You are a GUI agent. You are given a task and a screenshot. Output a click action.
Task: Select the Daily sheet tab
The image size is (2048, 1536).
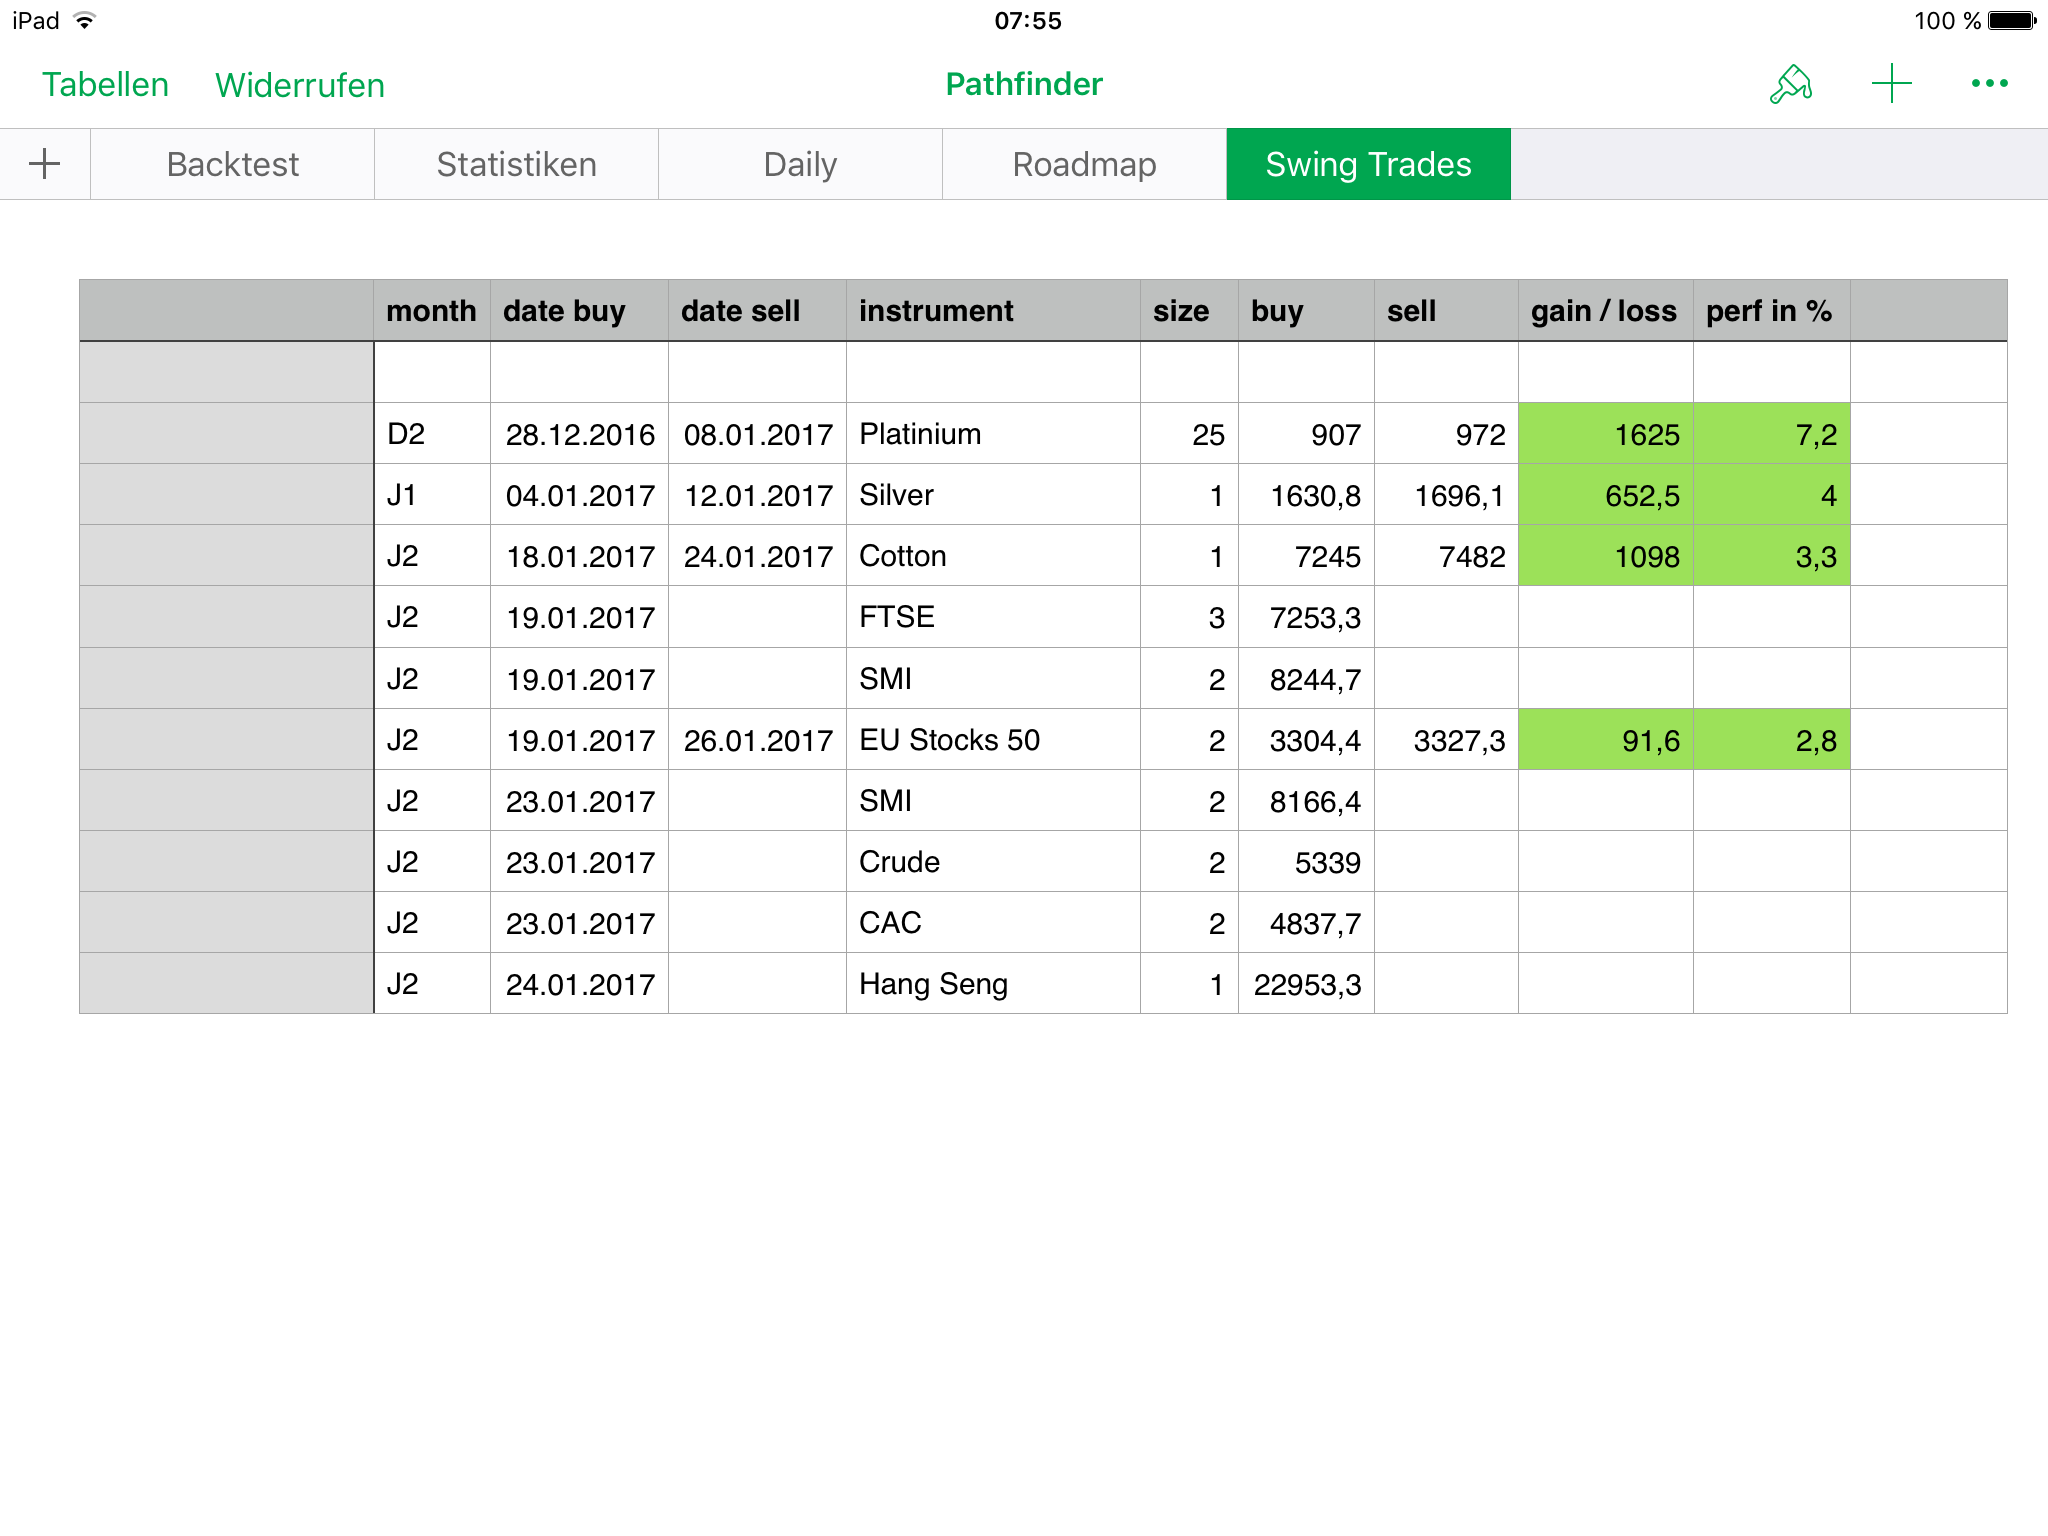(x=800, y=164)
